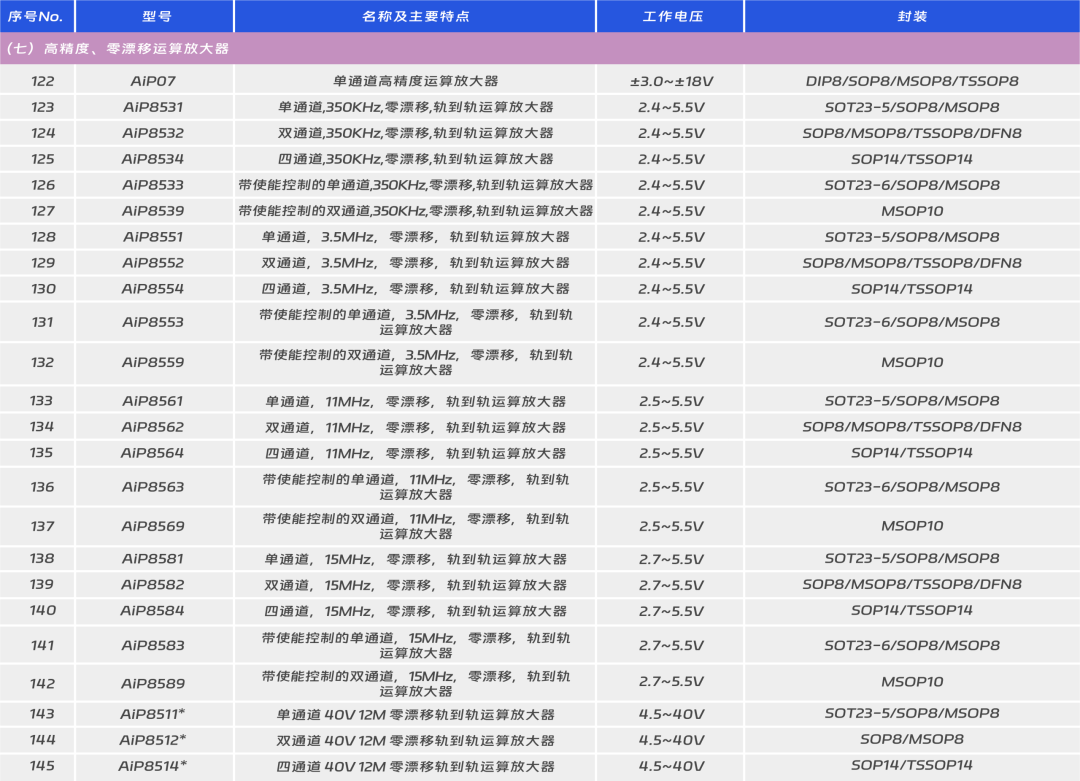
Task: Click description 单通道,350KHz,零漂移,轨到轨运算放大器
Action: click(x=415, y=107)
